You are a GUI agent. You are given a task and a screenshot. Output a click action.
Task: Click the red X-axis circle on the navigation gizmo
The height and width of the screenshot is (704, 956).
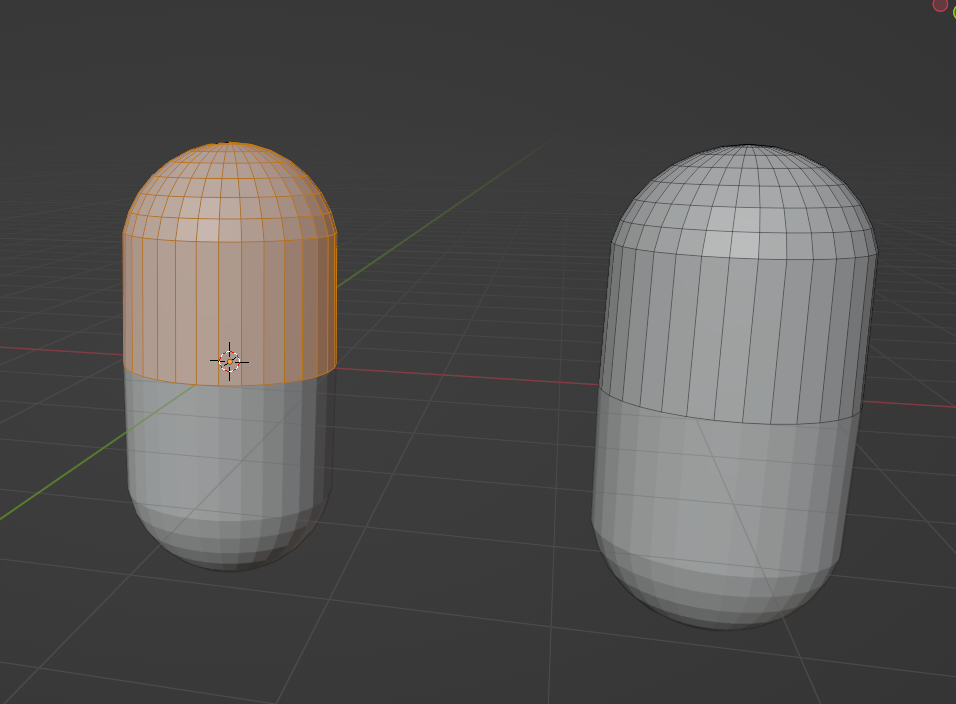pyautogui.click(x=940, y=5)
